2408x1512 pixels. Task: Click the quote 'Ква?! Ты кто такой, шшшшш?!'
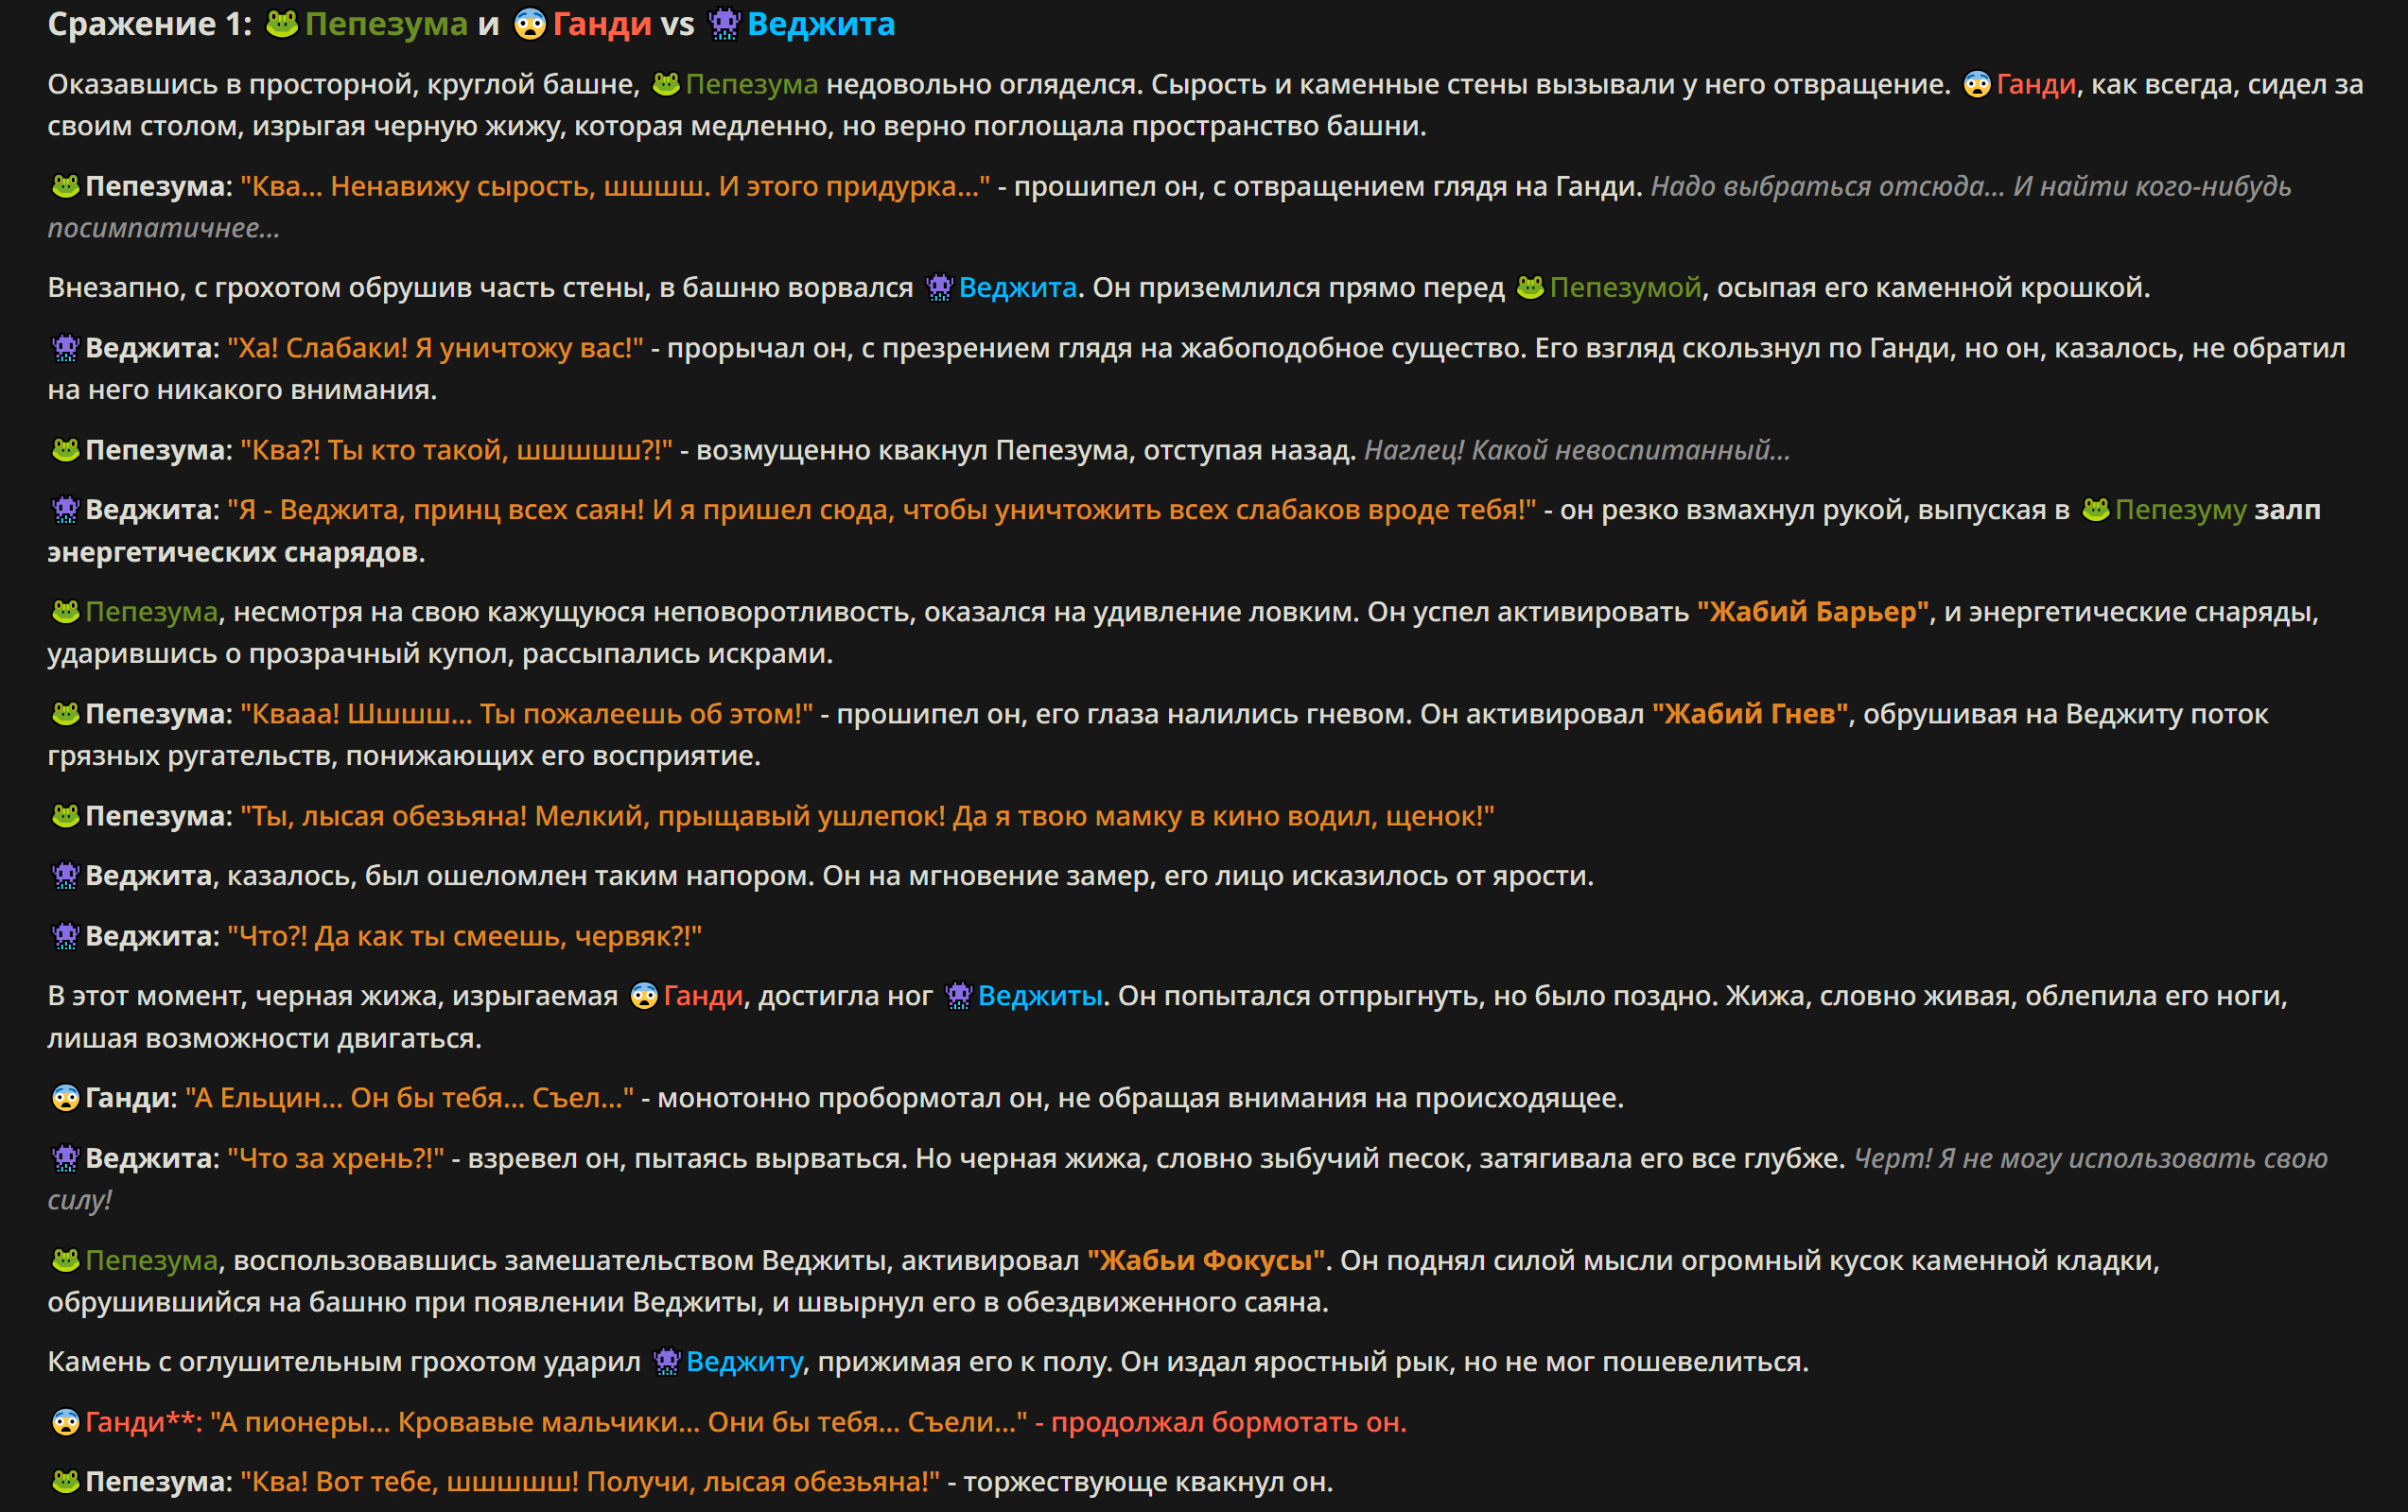pos(456,450)
